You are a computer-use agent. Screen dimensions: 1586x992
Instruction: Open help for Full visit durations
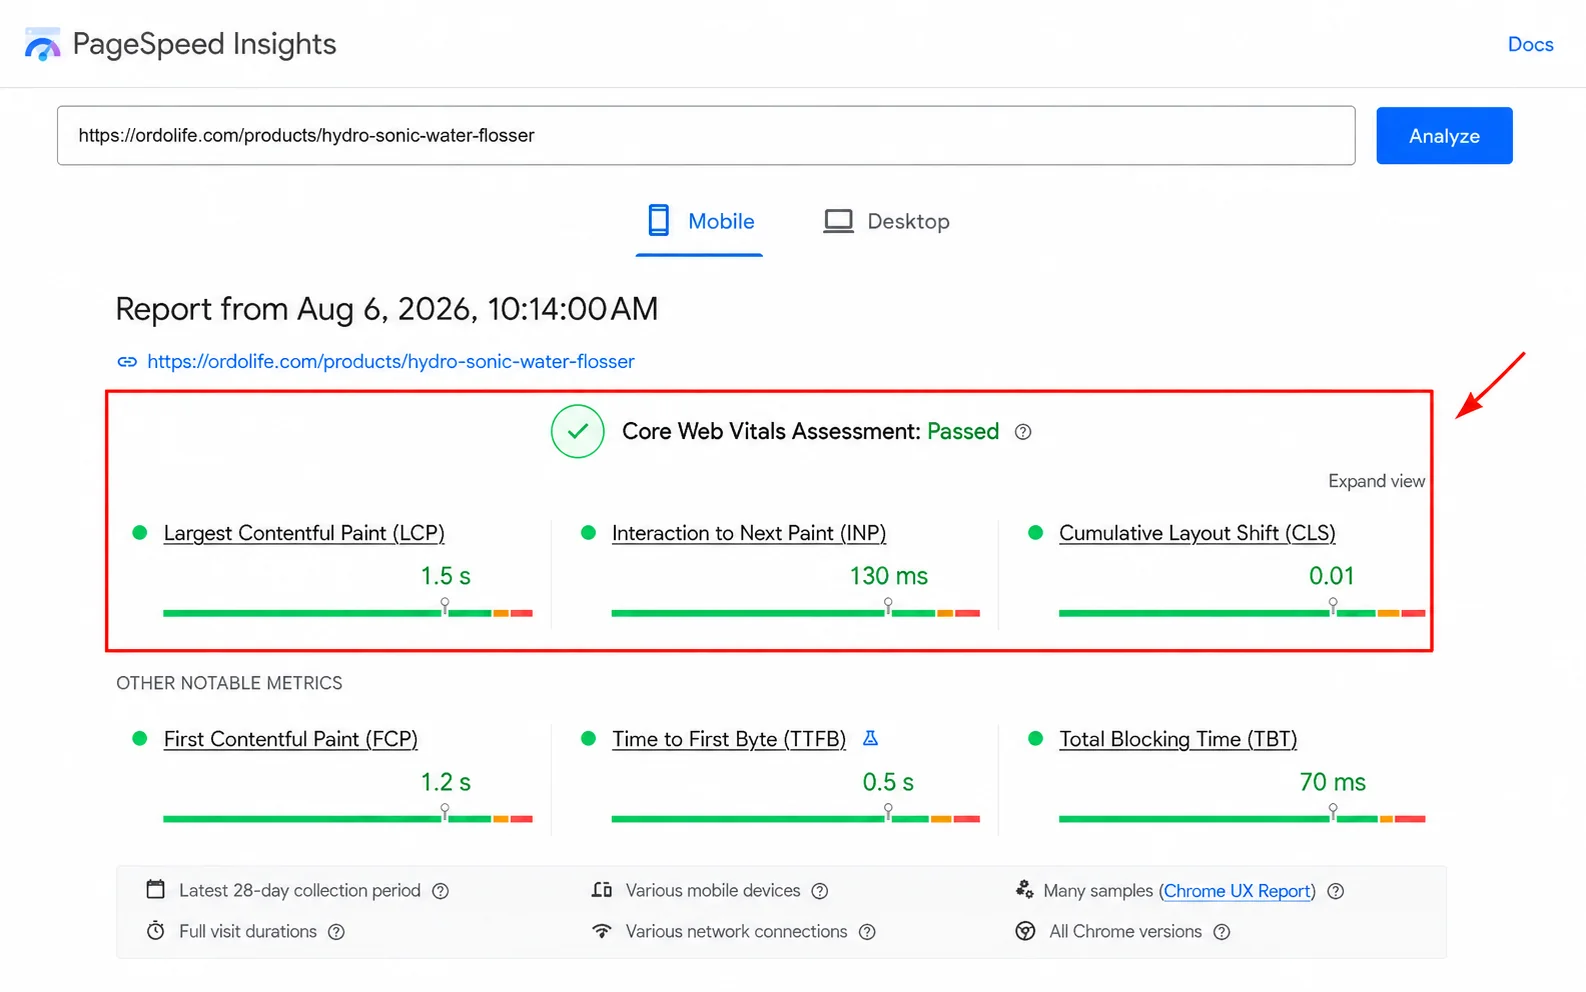point(336,932)
